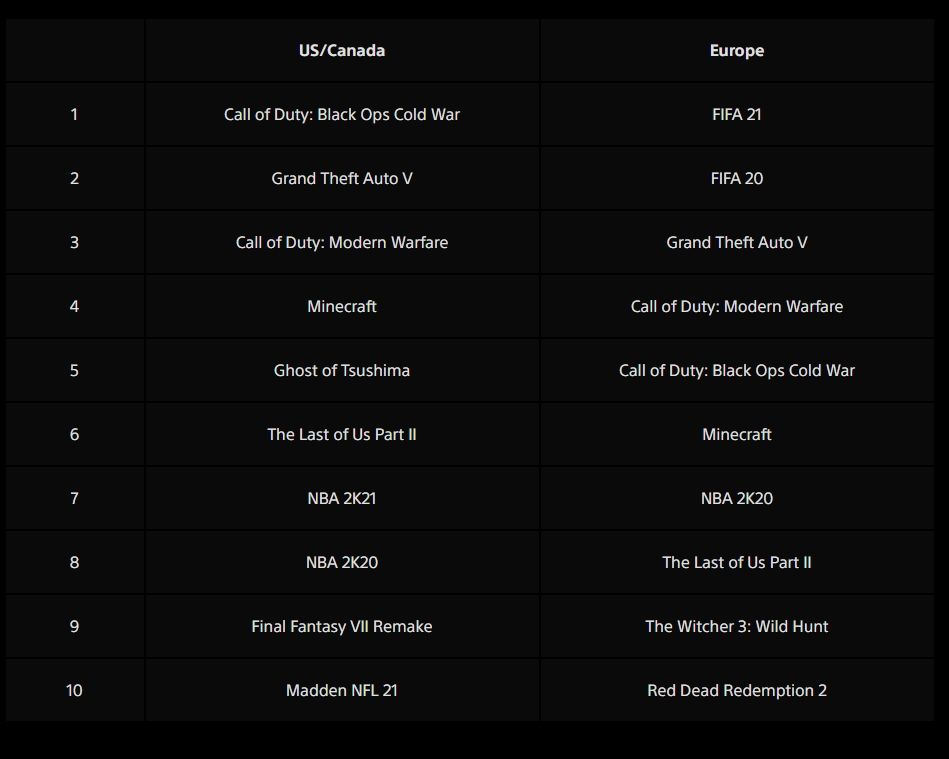Select Red Dead Redemption 2 entry
The width and height of the screenshot is (949, 759).
coord(737,690)
